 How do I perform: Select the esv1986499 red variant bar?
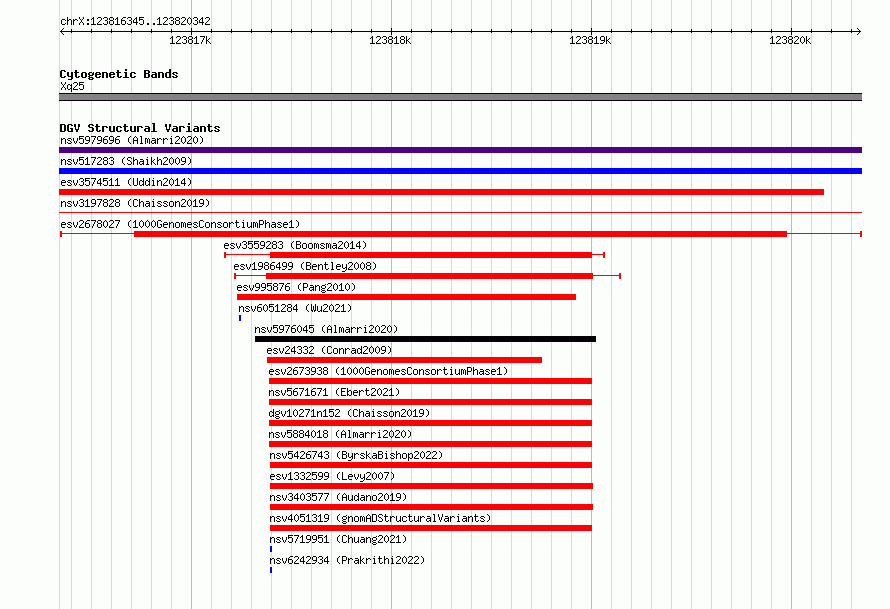430,276
